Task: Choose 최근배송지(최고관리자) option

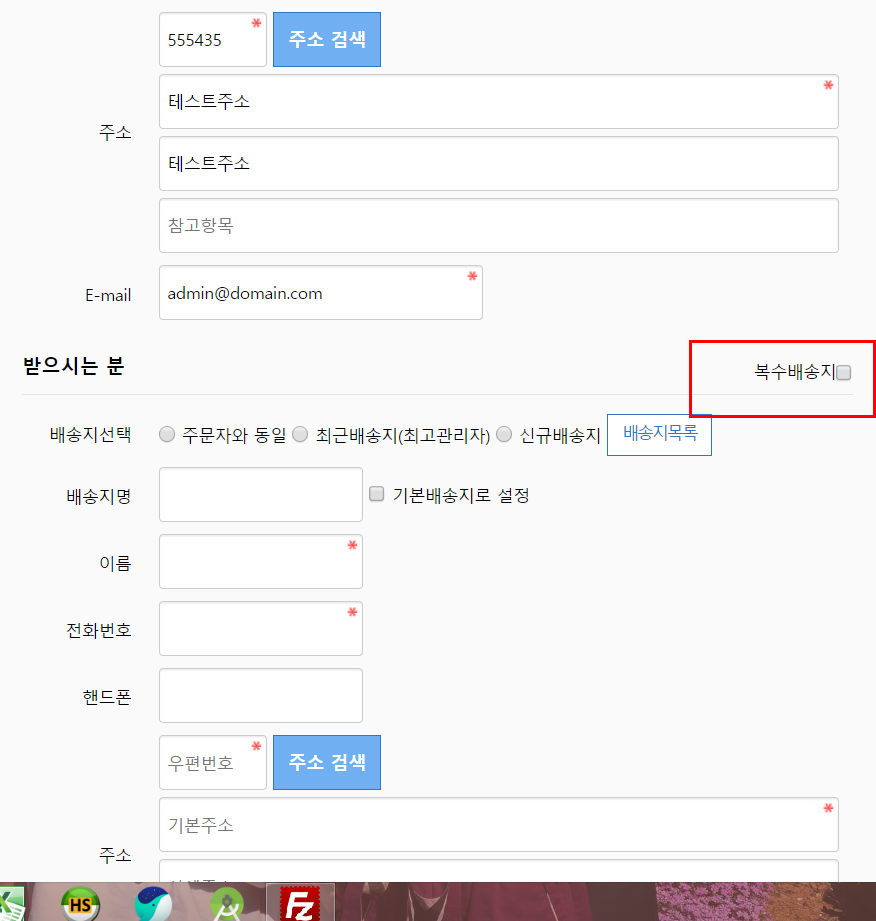Action: coord(300,433)
